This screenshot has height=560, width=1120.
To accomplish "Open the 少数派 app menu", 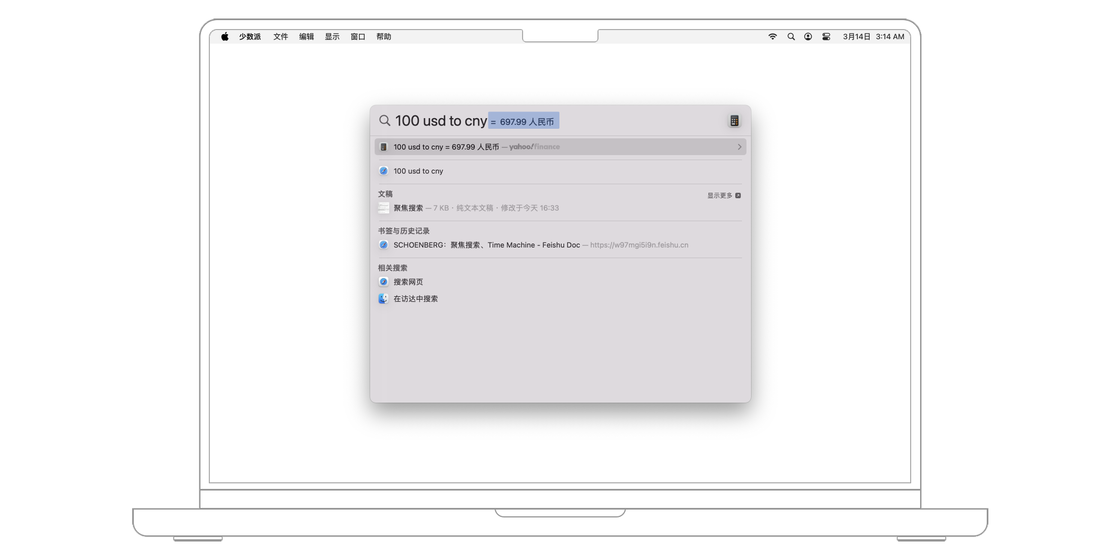I will tap(250, 36).
